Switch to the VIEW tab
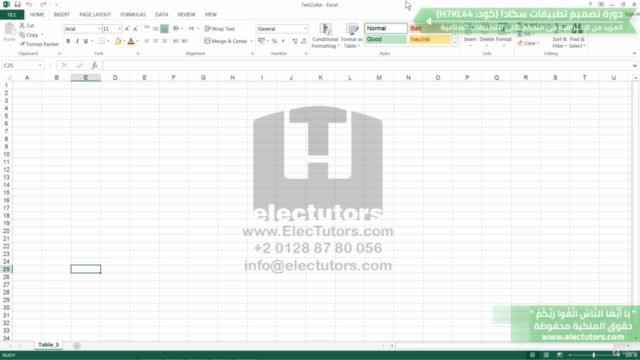640x360 pixels. [x=211, y=15]
